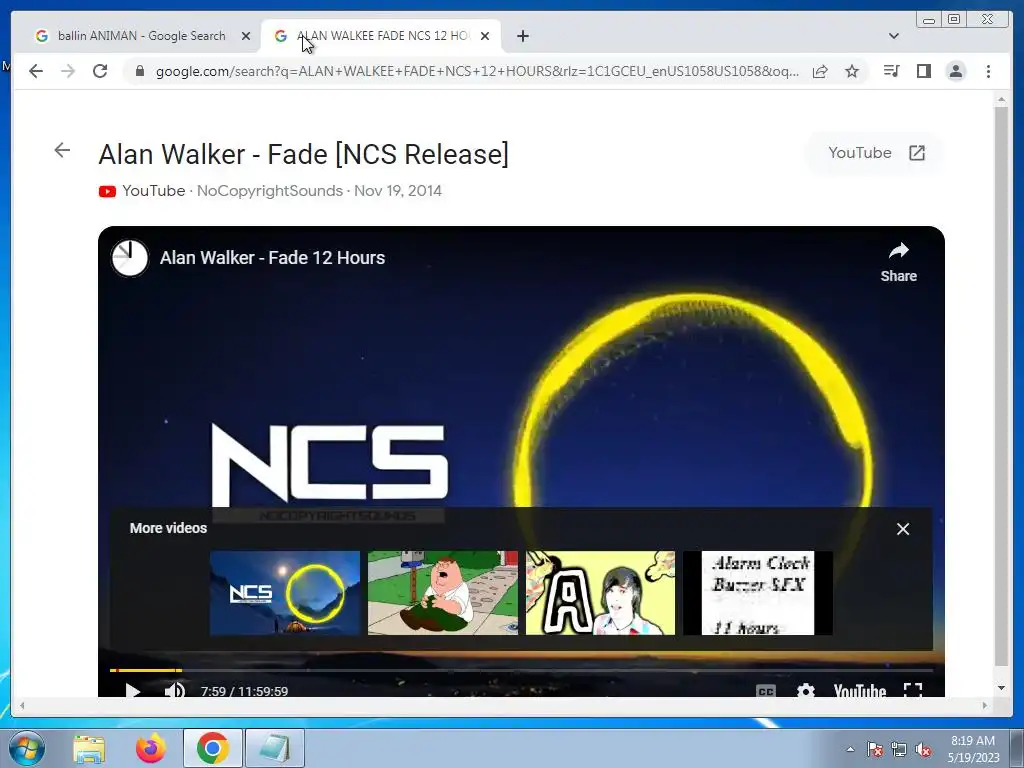1024x768 pixels.
Task: Show hidden tray icons
Action: click(x=850, y=749)
